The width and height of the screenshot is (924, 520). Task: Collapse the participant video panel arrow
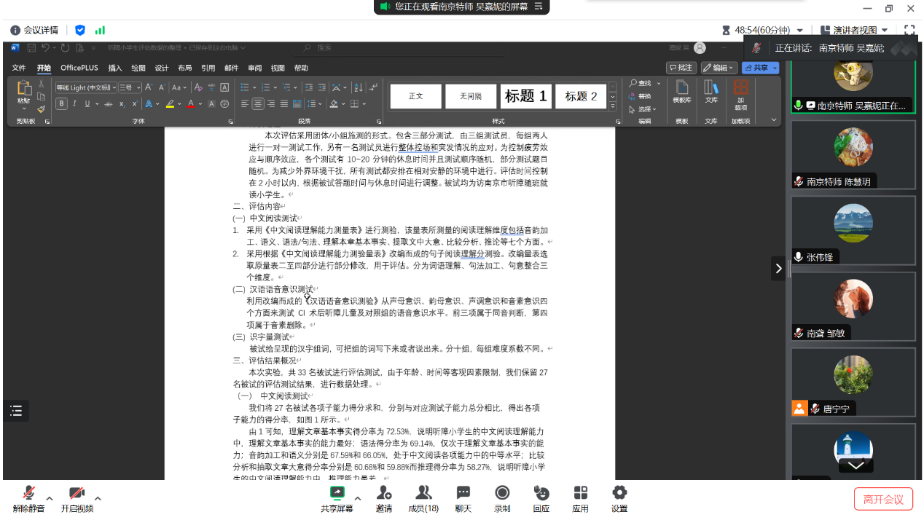(779, 268)
